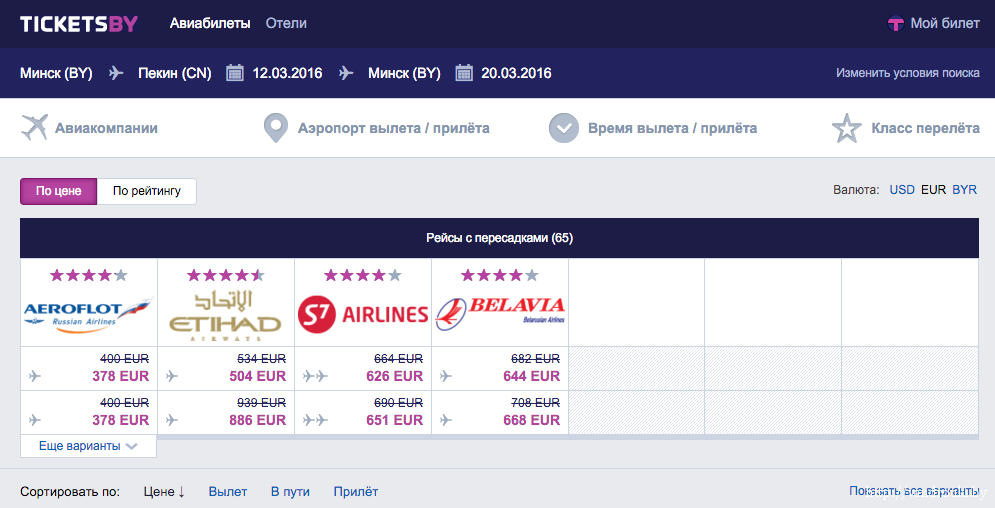The width and height of the screenshot is (995, 508).
Task: Open the Время вылета / прилёта filter
Action: (x=672, y=128)
